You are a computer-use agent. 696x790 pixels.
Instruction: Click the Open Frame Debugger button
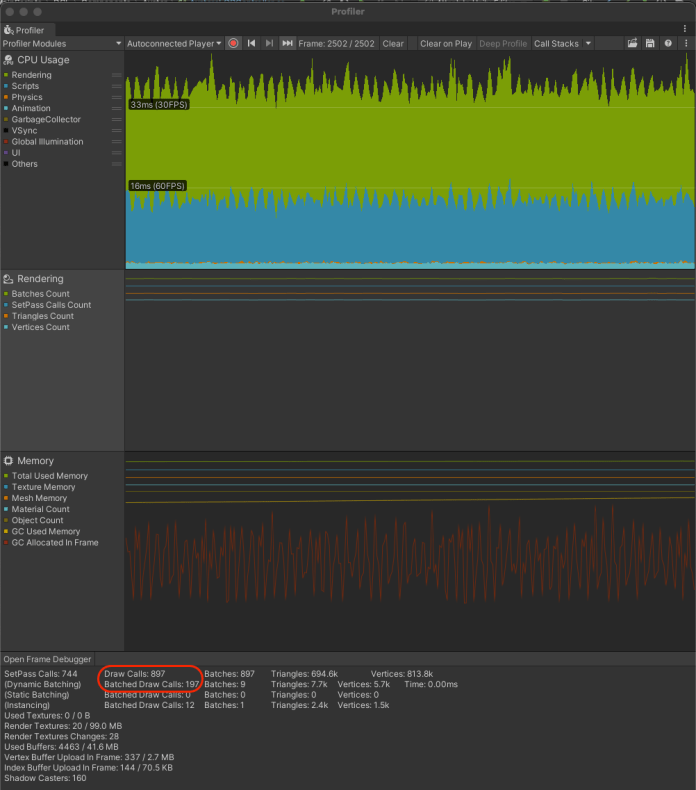coord(47,659)
